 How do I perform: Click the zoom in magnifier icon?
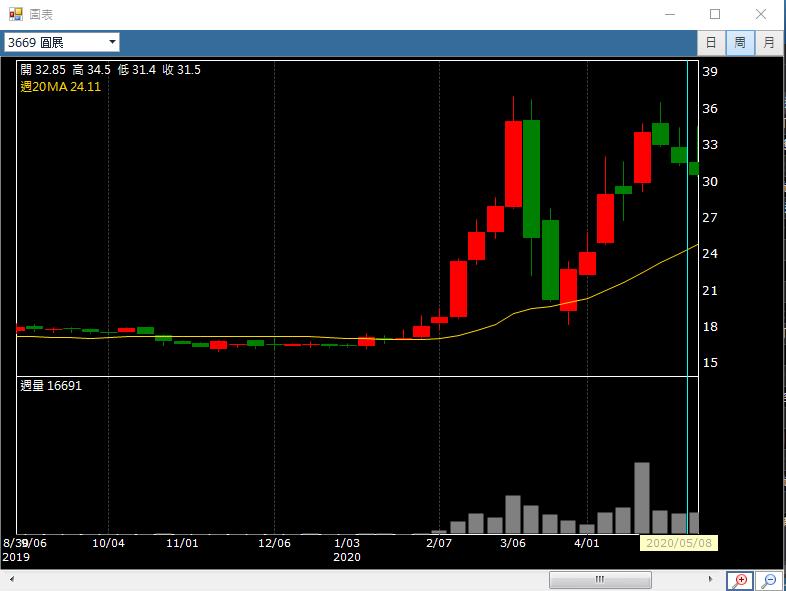pyautogui.click(x=740, y=580)
